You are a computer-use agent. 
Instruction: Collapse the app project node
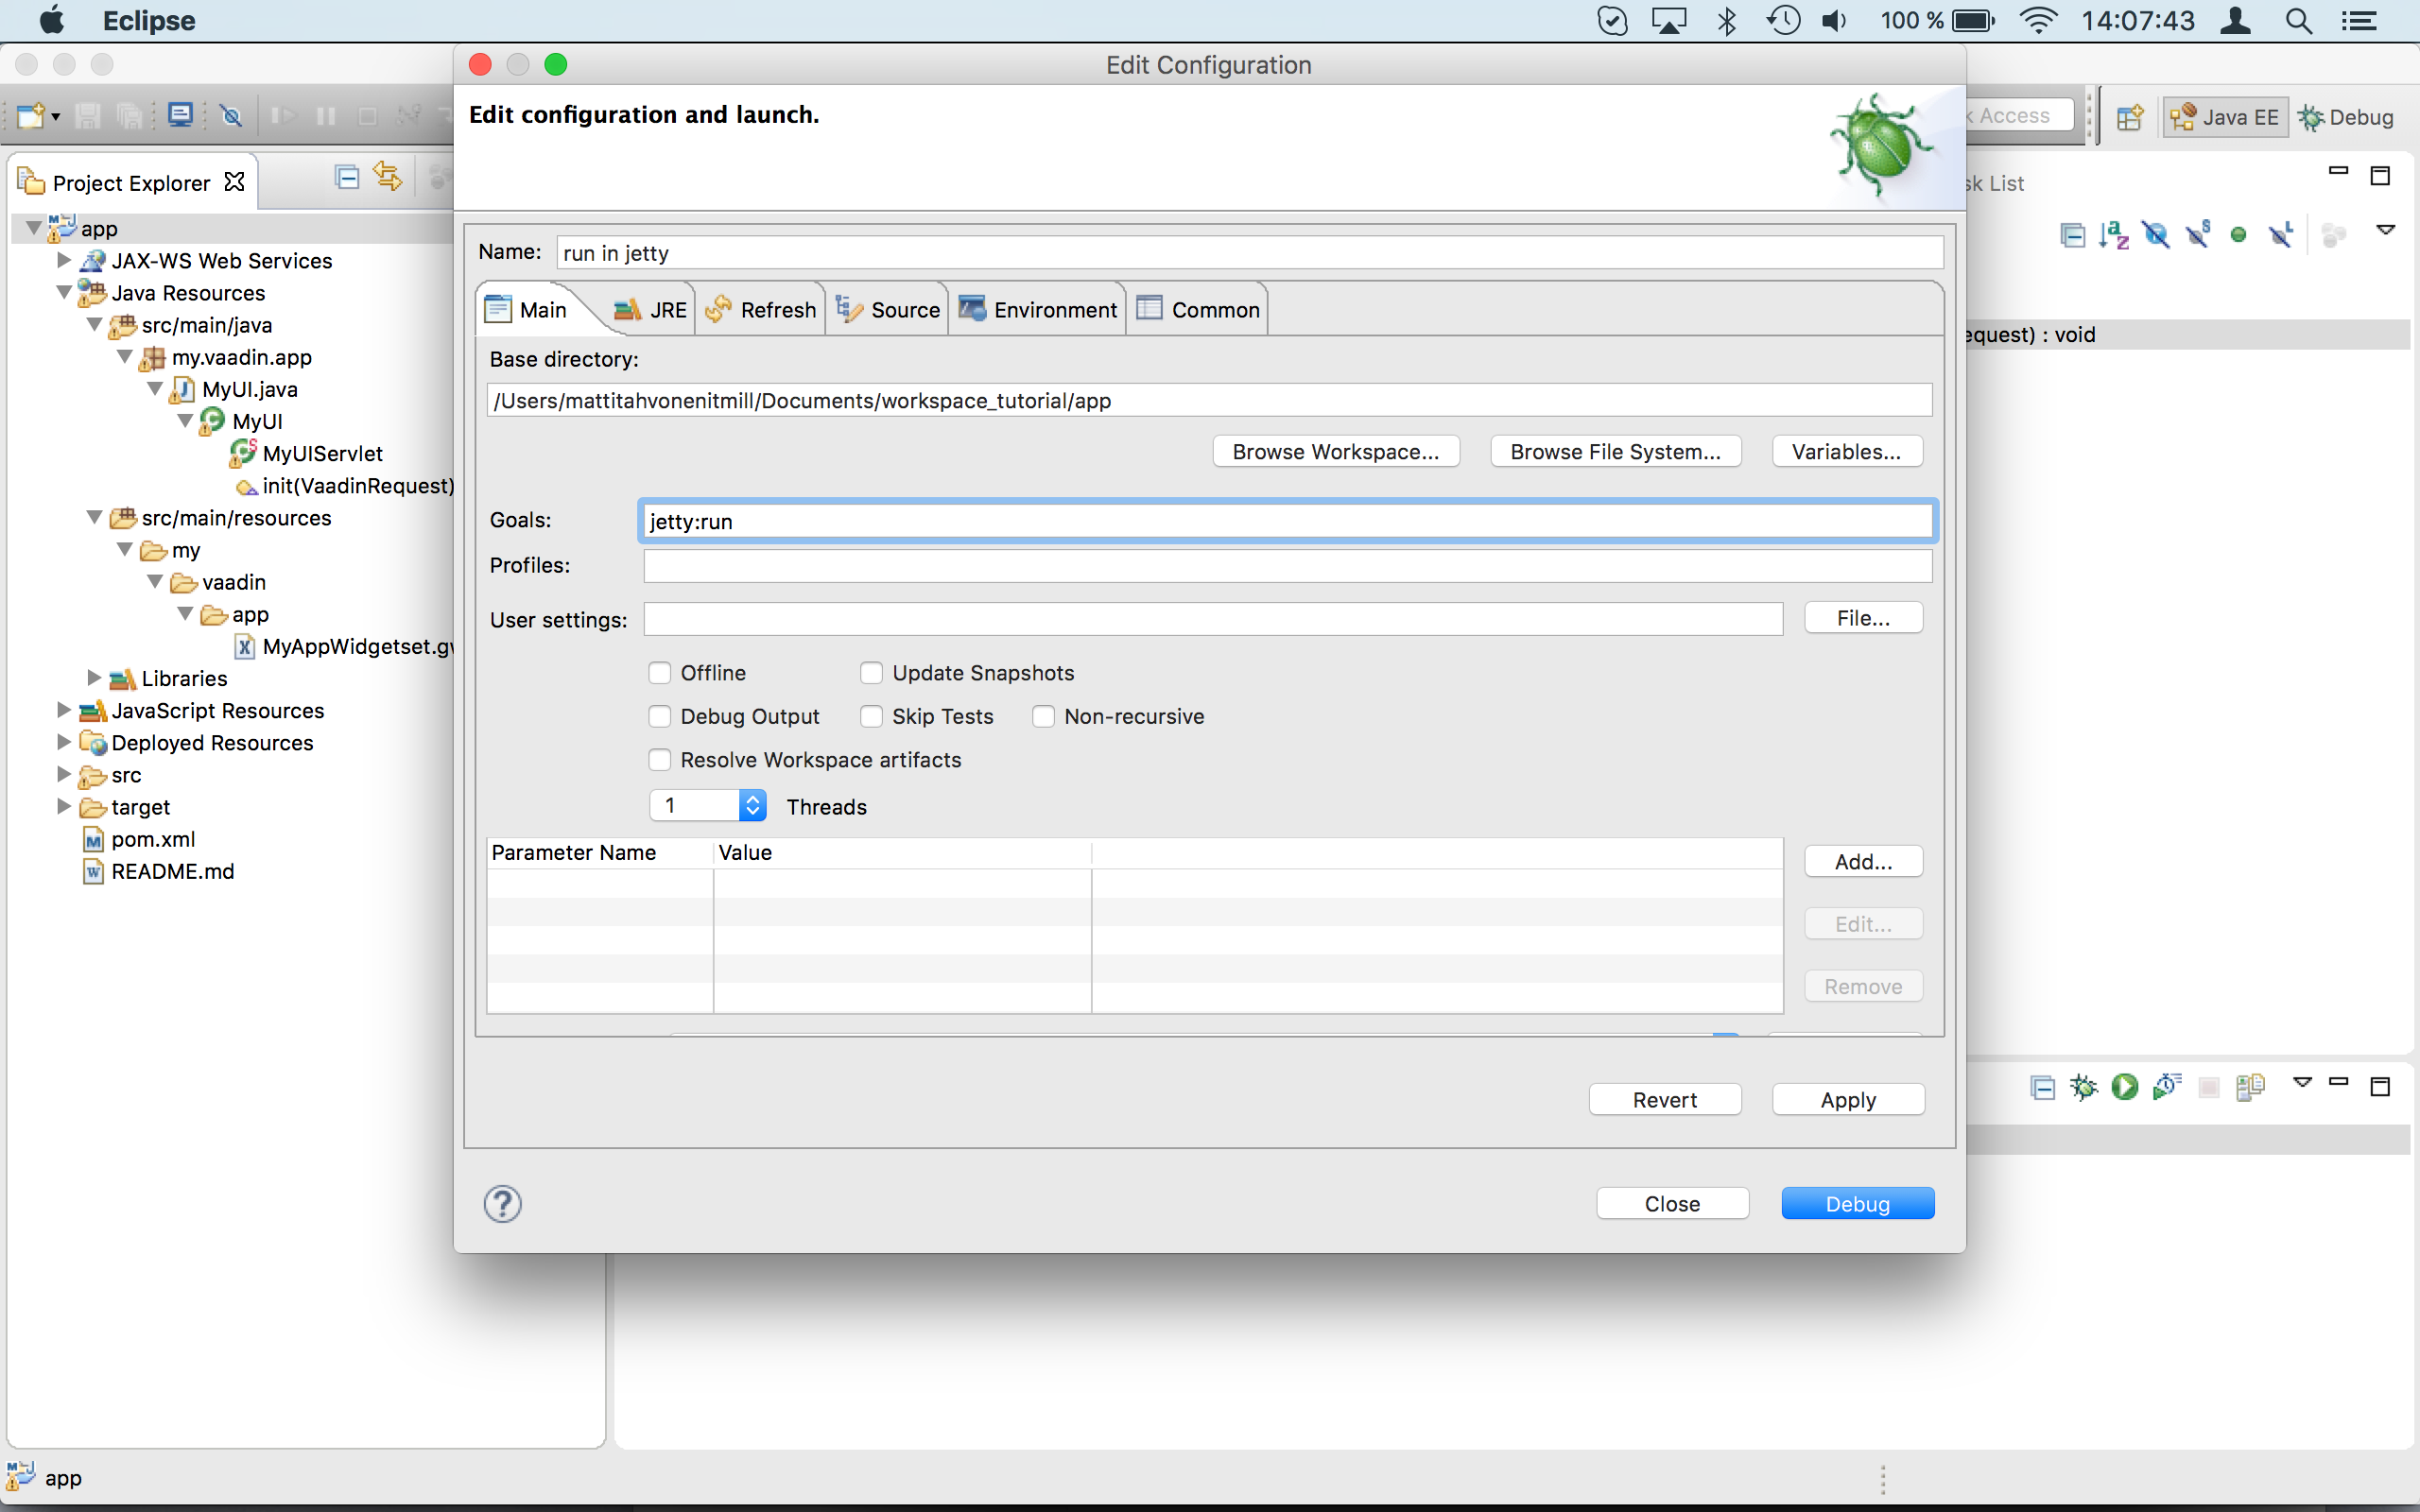pos(33,228)
